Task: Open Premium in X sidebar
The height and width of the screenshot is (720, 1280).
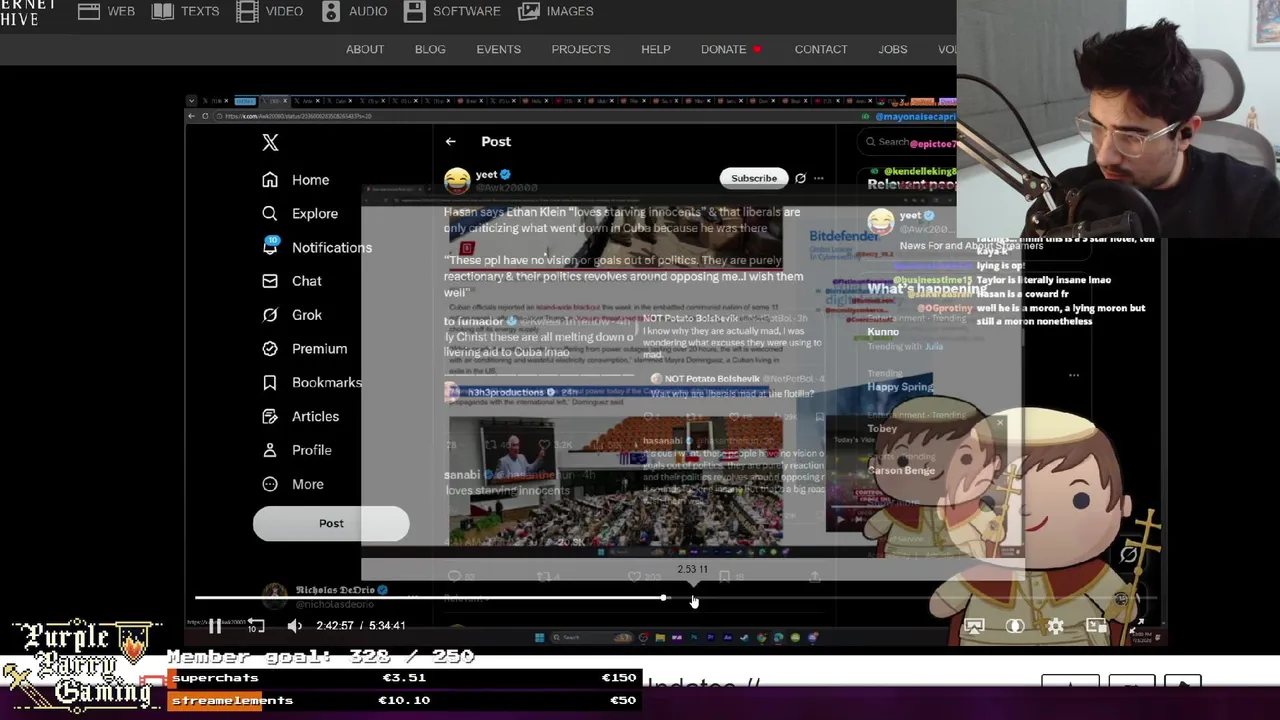Action: click(305, 349)
